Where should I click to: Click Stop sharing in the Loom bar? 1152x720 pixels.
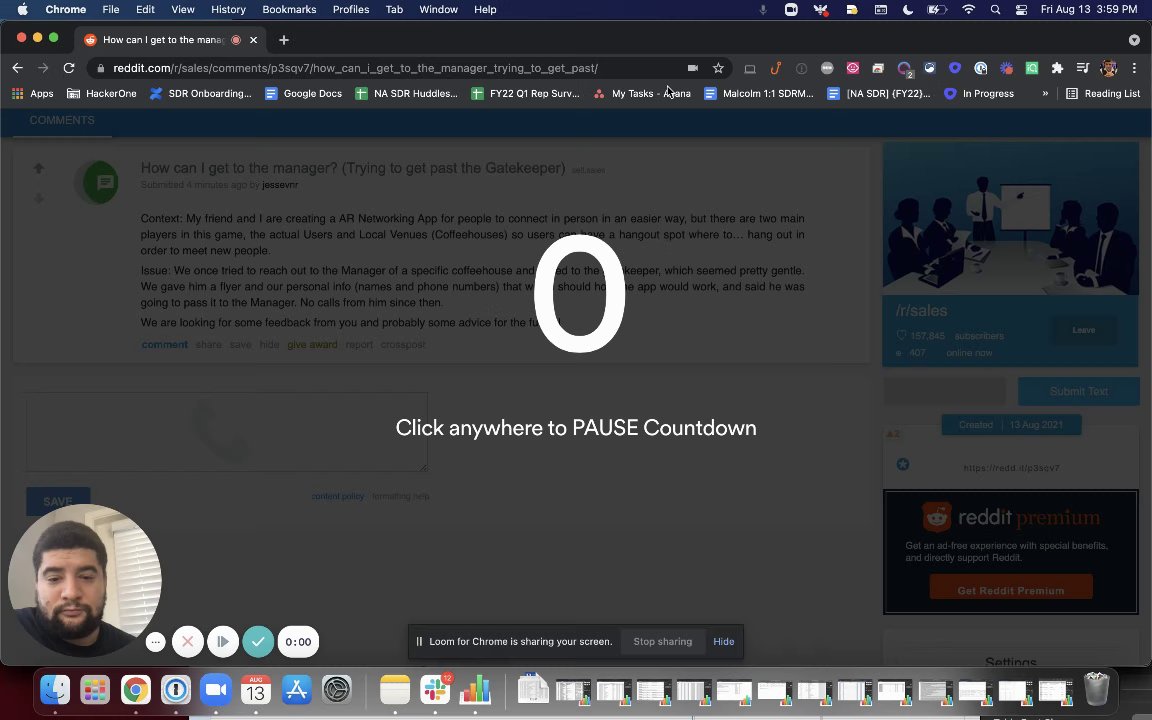tap(663, 641)
